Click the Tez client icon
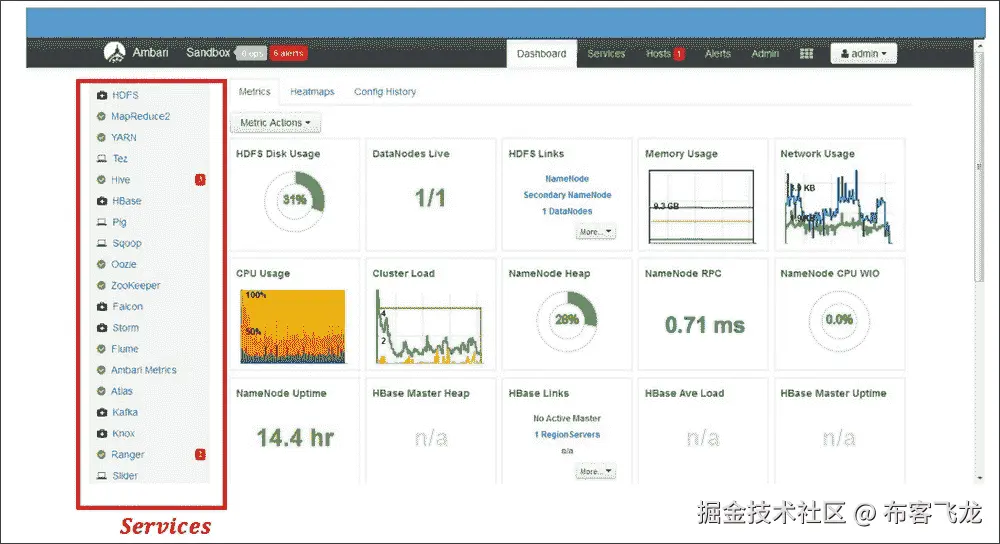 point(101,158)
